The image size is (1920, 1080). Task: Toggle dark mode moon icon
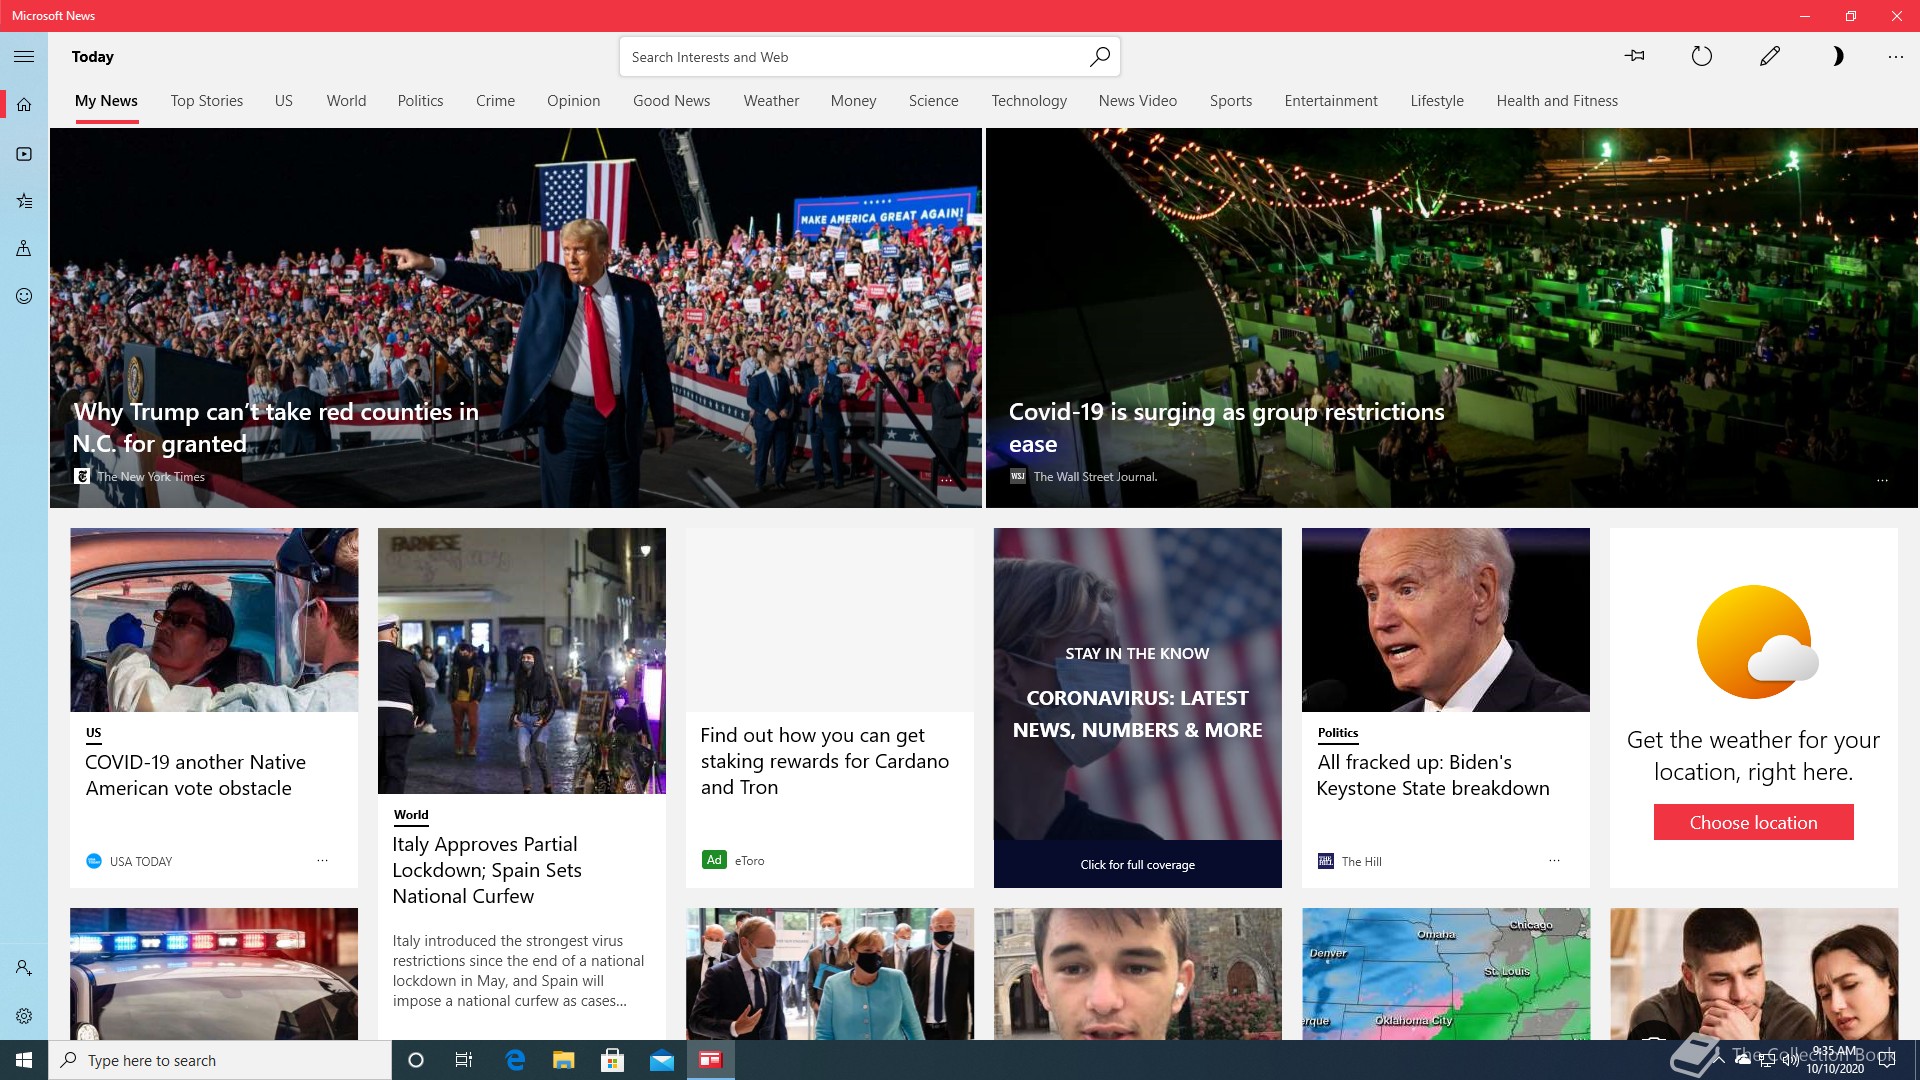click(x=1837, y=56)
